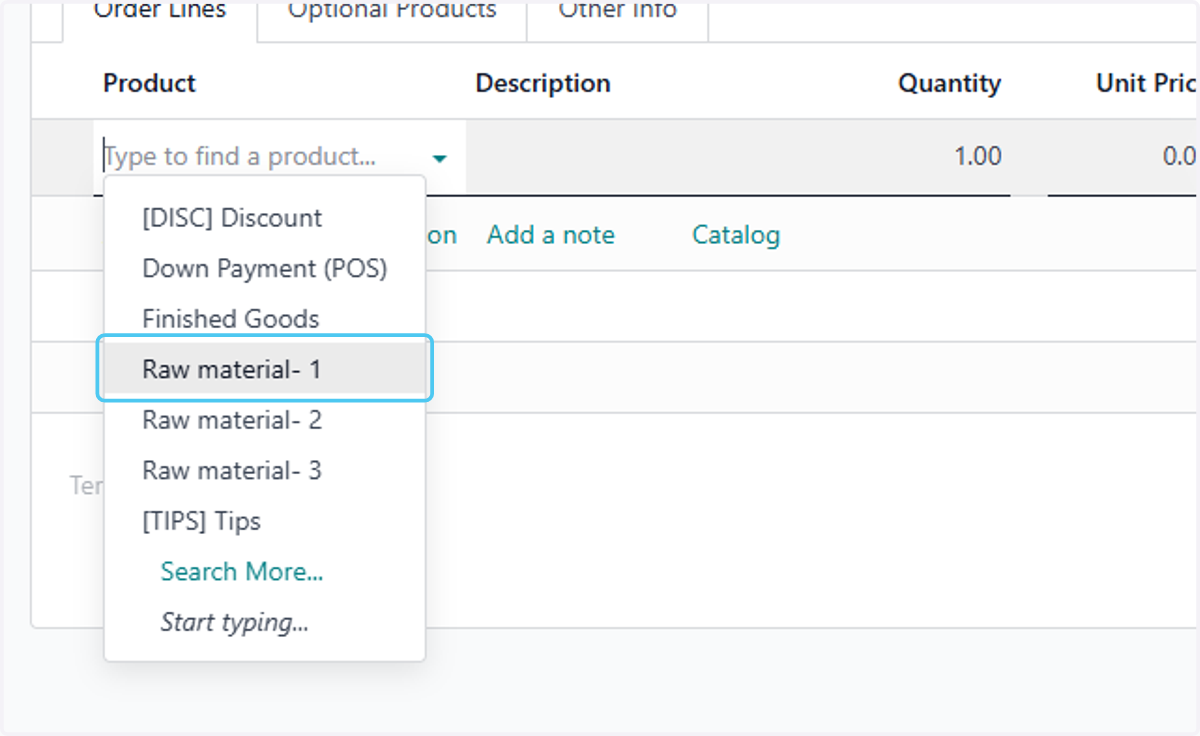This screenshot has width=1200, height=736.
Task: Select 'Raw material- 1' product
Action: [x=265, y=369]
